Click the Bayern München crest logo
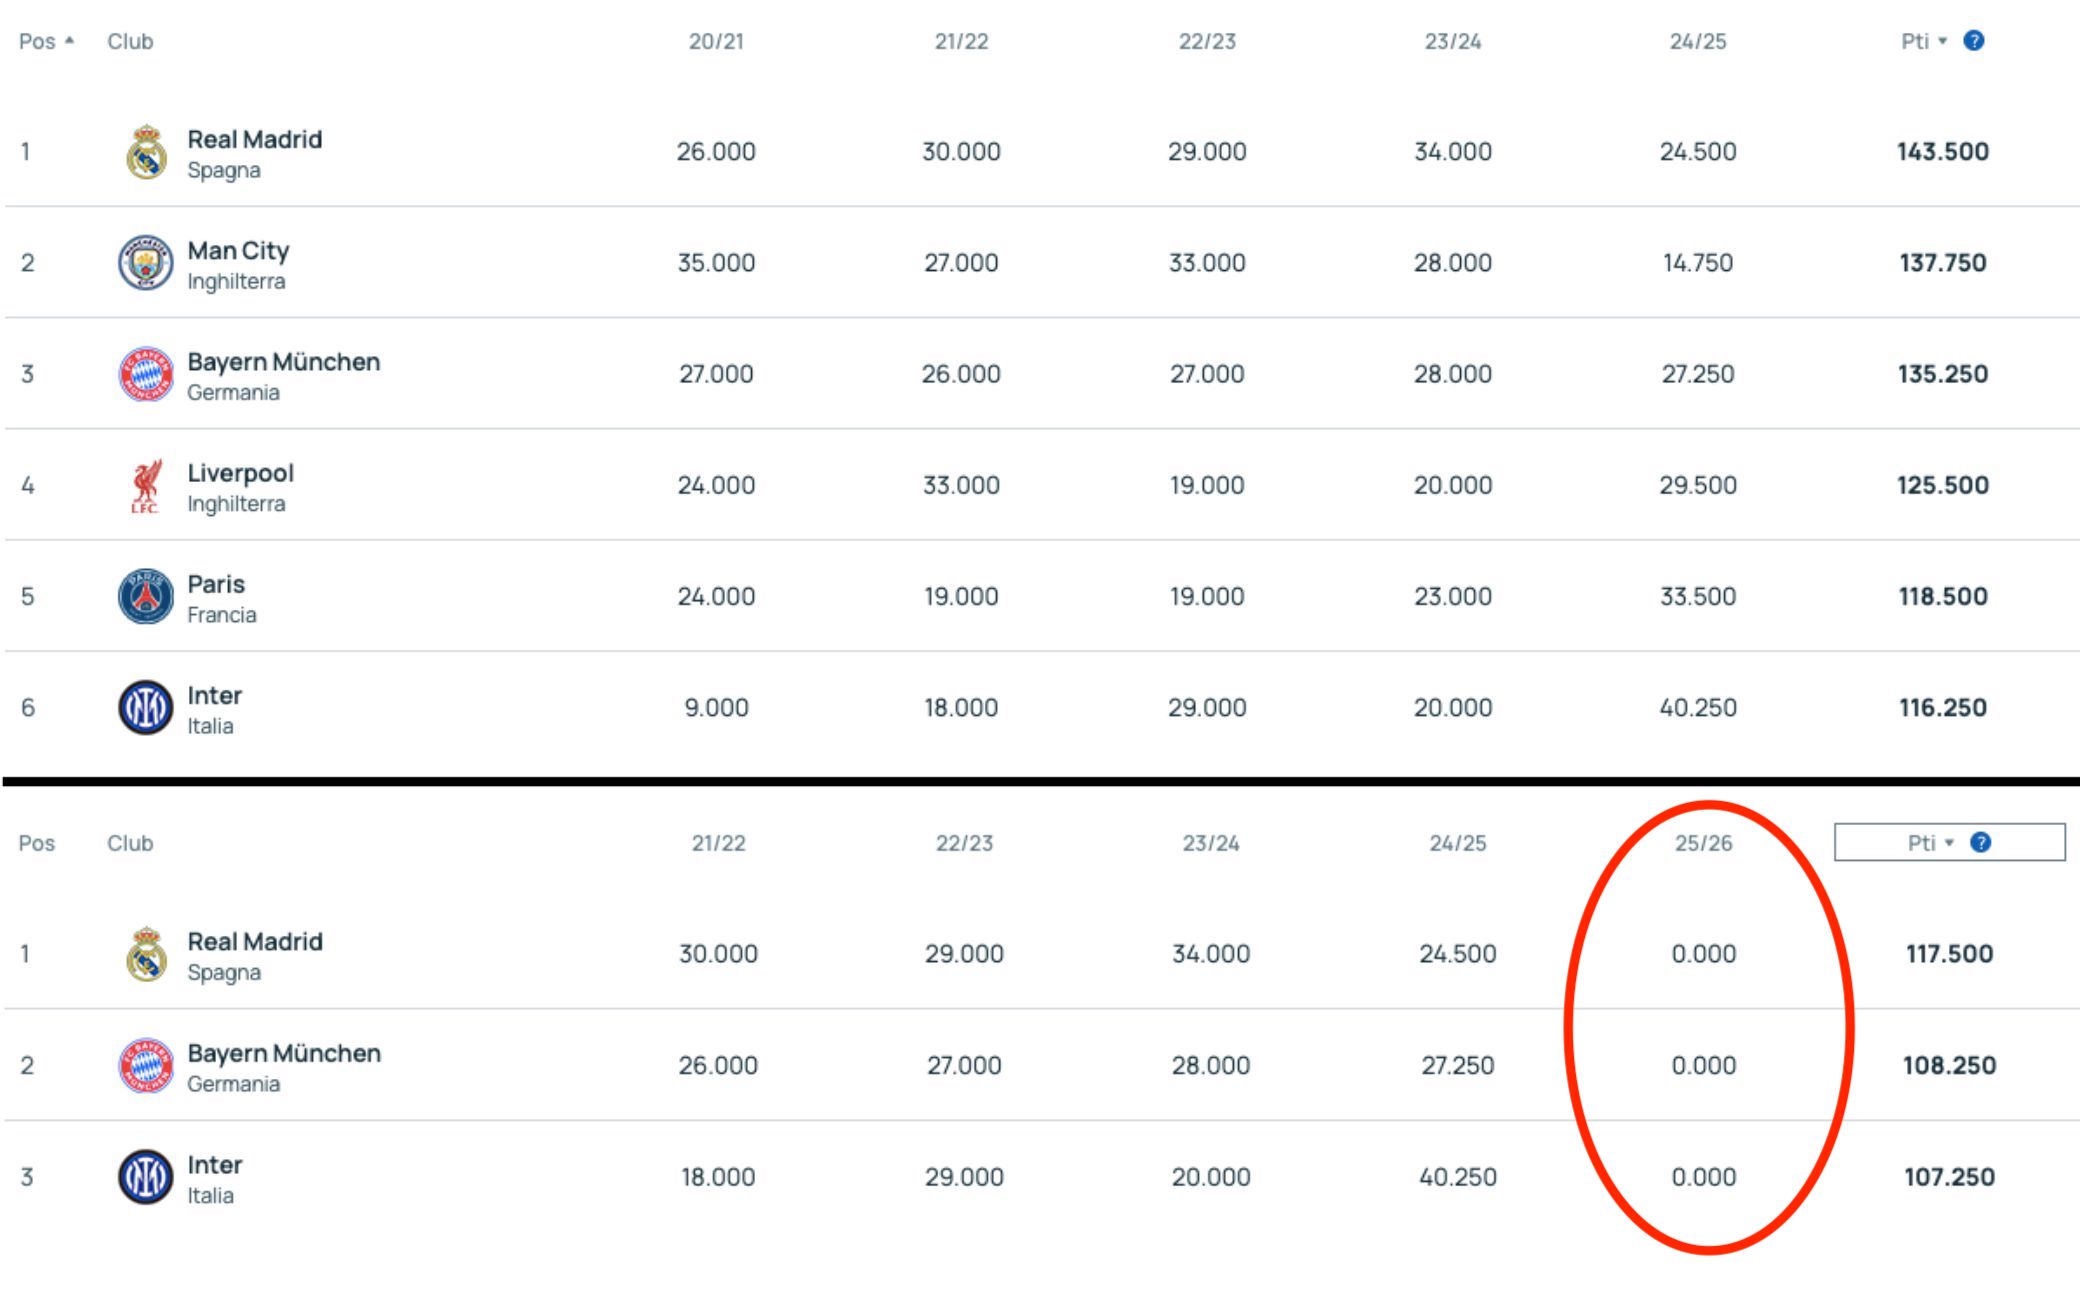 (146, 373)
